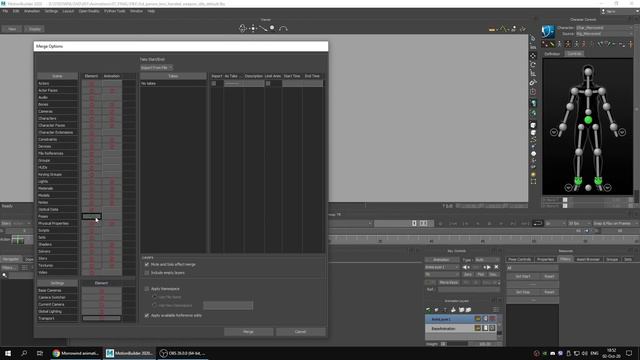This screenshot has width=640, height=360.
Task: Toggle Poses element cell in Merge Options
Action: pyautogui.click(x=91, y=216)
